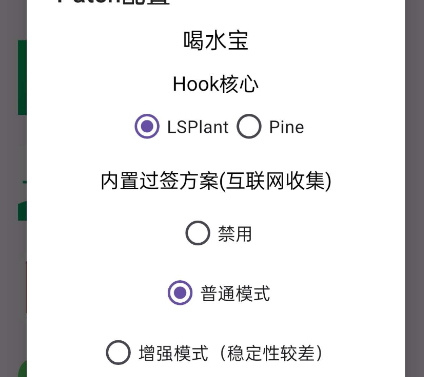
Task: Click the dark red line behind dialog's left edge
Action: click(26, 287)
